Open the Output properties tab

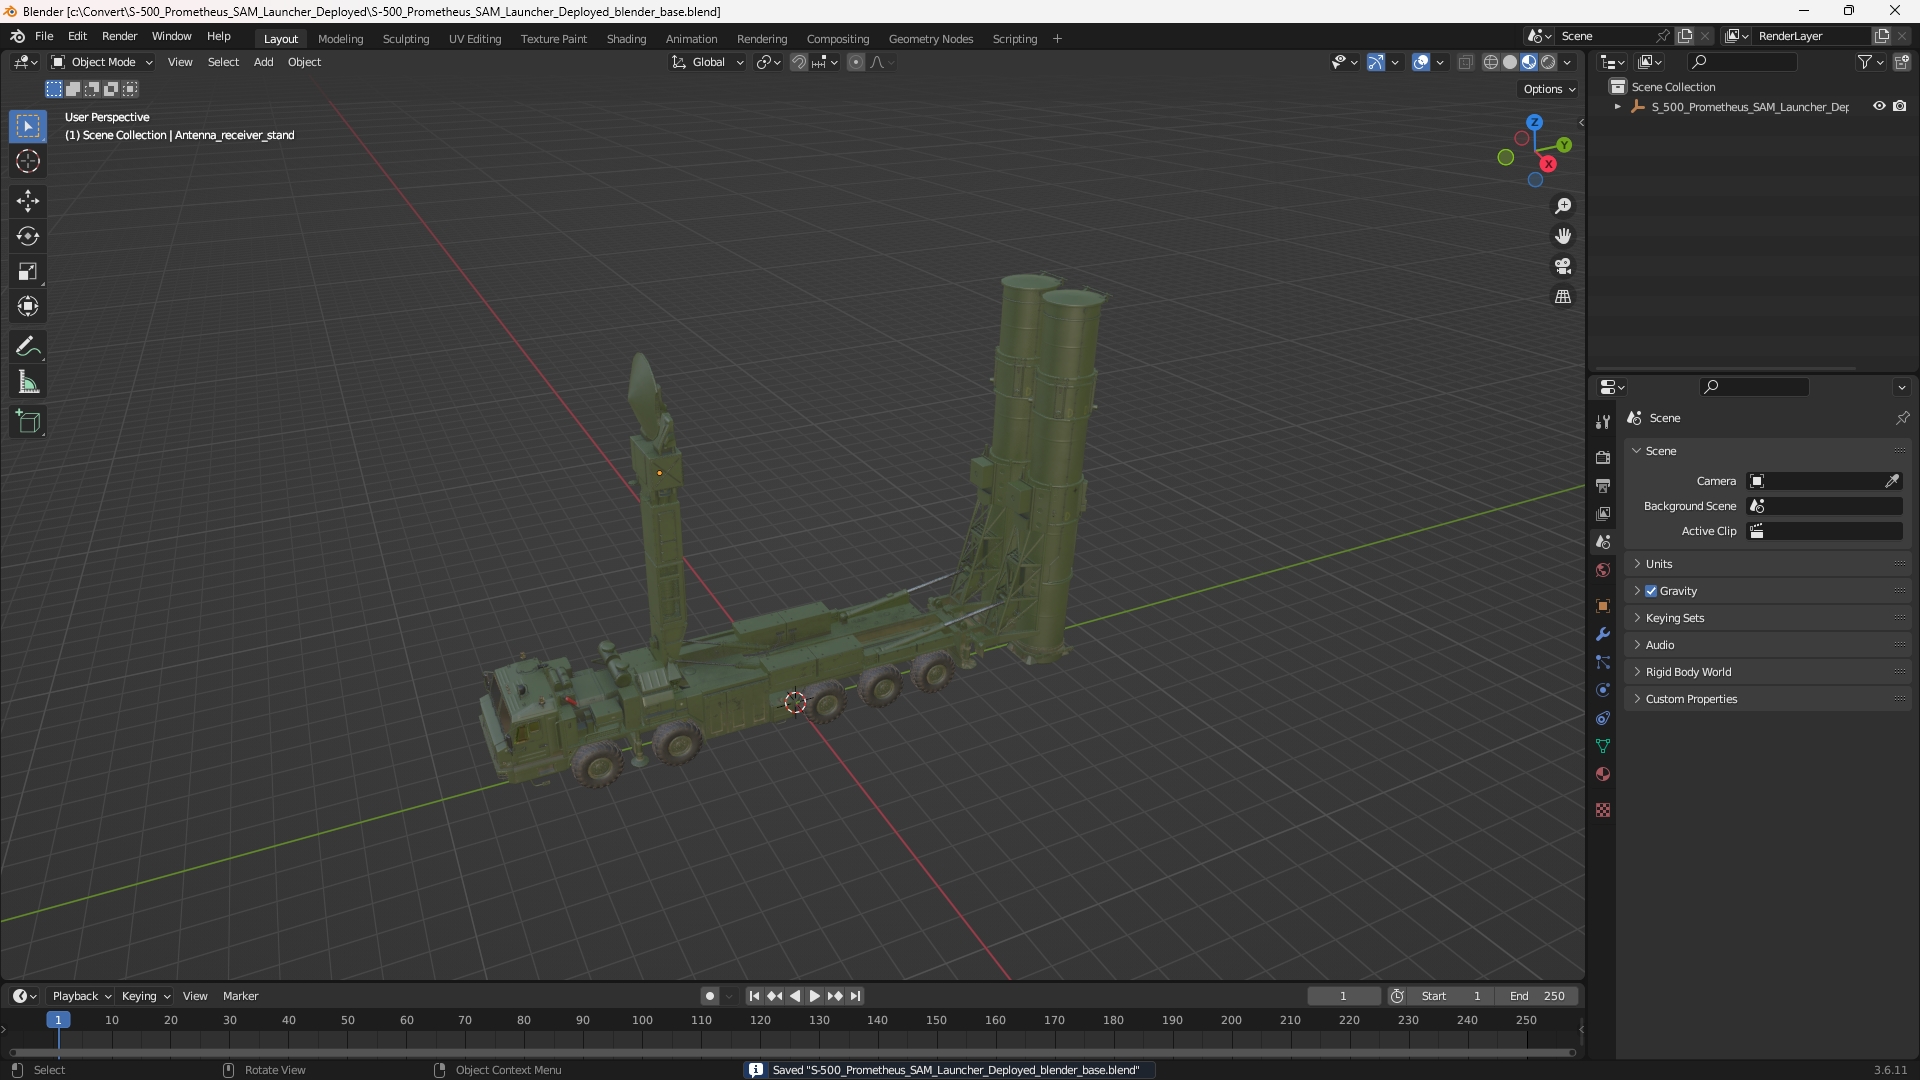(1603, 485)
